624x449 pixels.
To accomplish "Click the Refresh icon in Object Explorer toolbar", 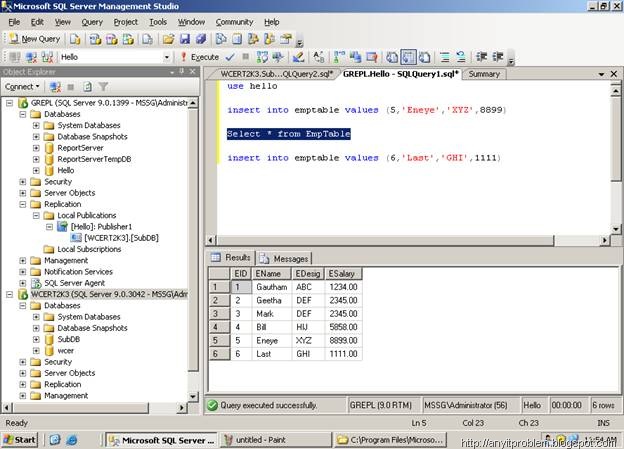I will point(87,86).
